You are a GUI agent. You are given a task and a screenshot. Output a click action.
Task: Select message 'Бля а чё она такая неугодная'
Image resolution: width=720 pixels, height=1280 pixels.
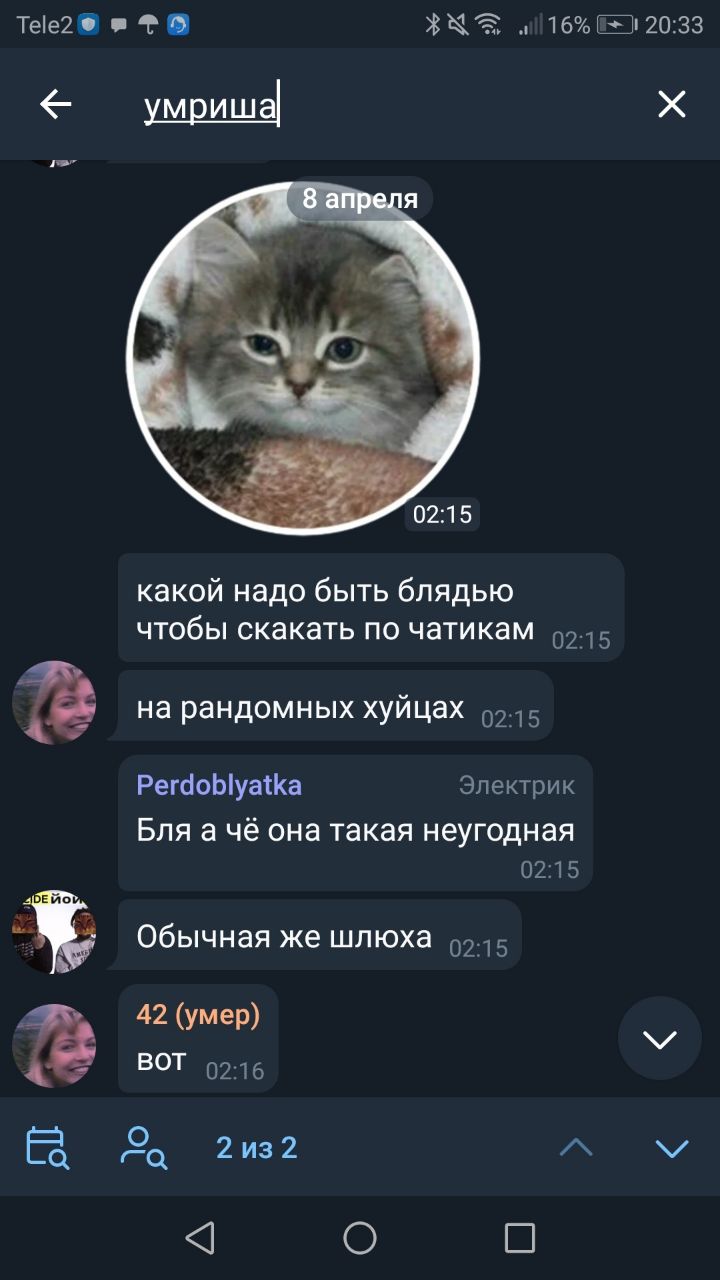click(x=355, y=823)
